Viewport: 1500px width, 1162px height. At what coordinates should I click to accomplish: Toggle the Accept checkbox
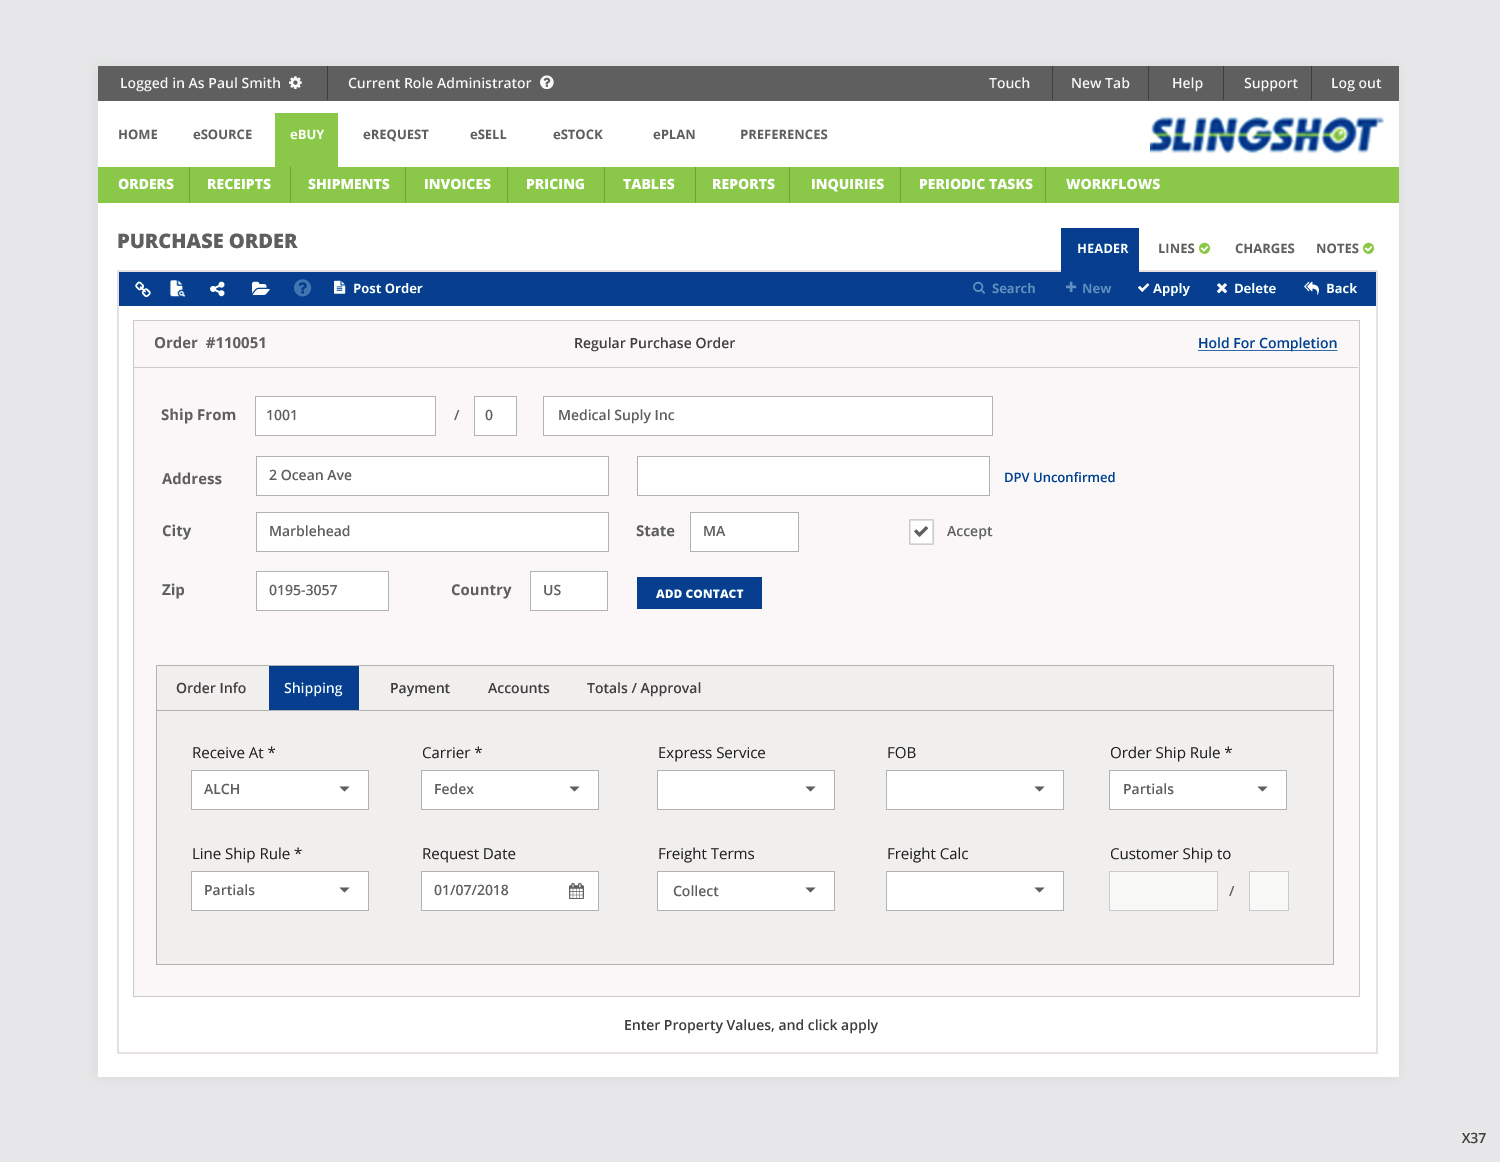920,531
